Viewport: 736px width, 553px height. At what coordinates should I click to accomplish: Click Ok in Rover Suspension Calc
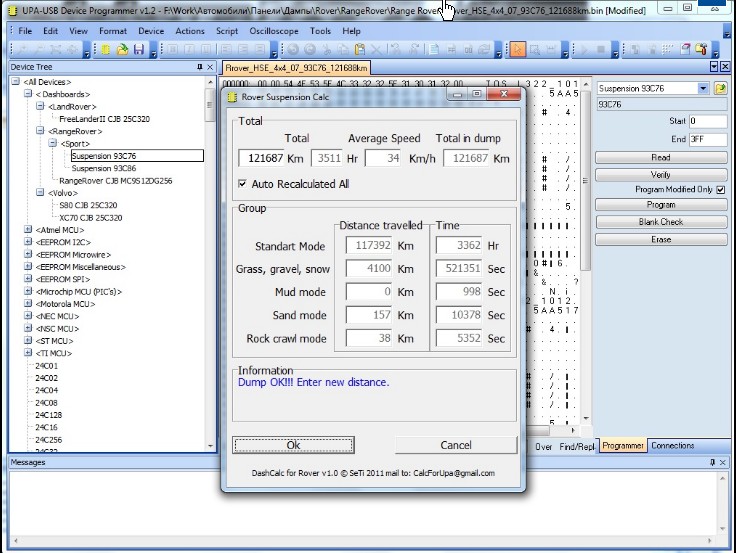(x=293, y=445)
